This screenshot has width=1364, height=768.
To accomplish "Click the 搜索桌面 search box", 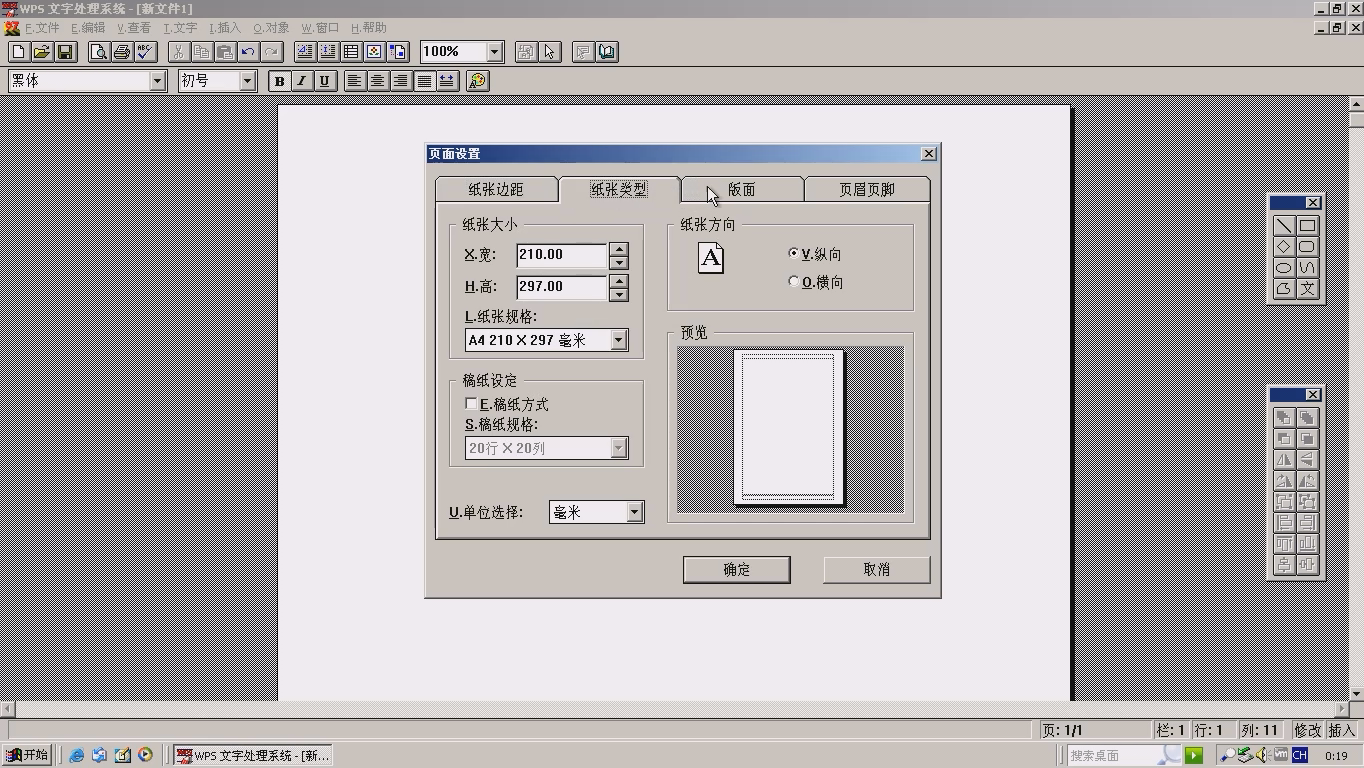I will pos(1124,755).
